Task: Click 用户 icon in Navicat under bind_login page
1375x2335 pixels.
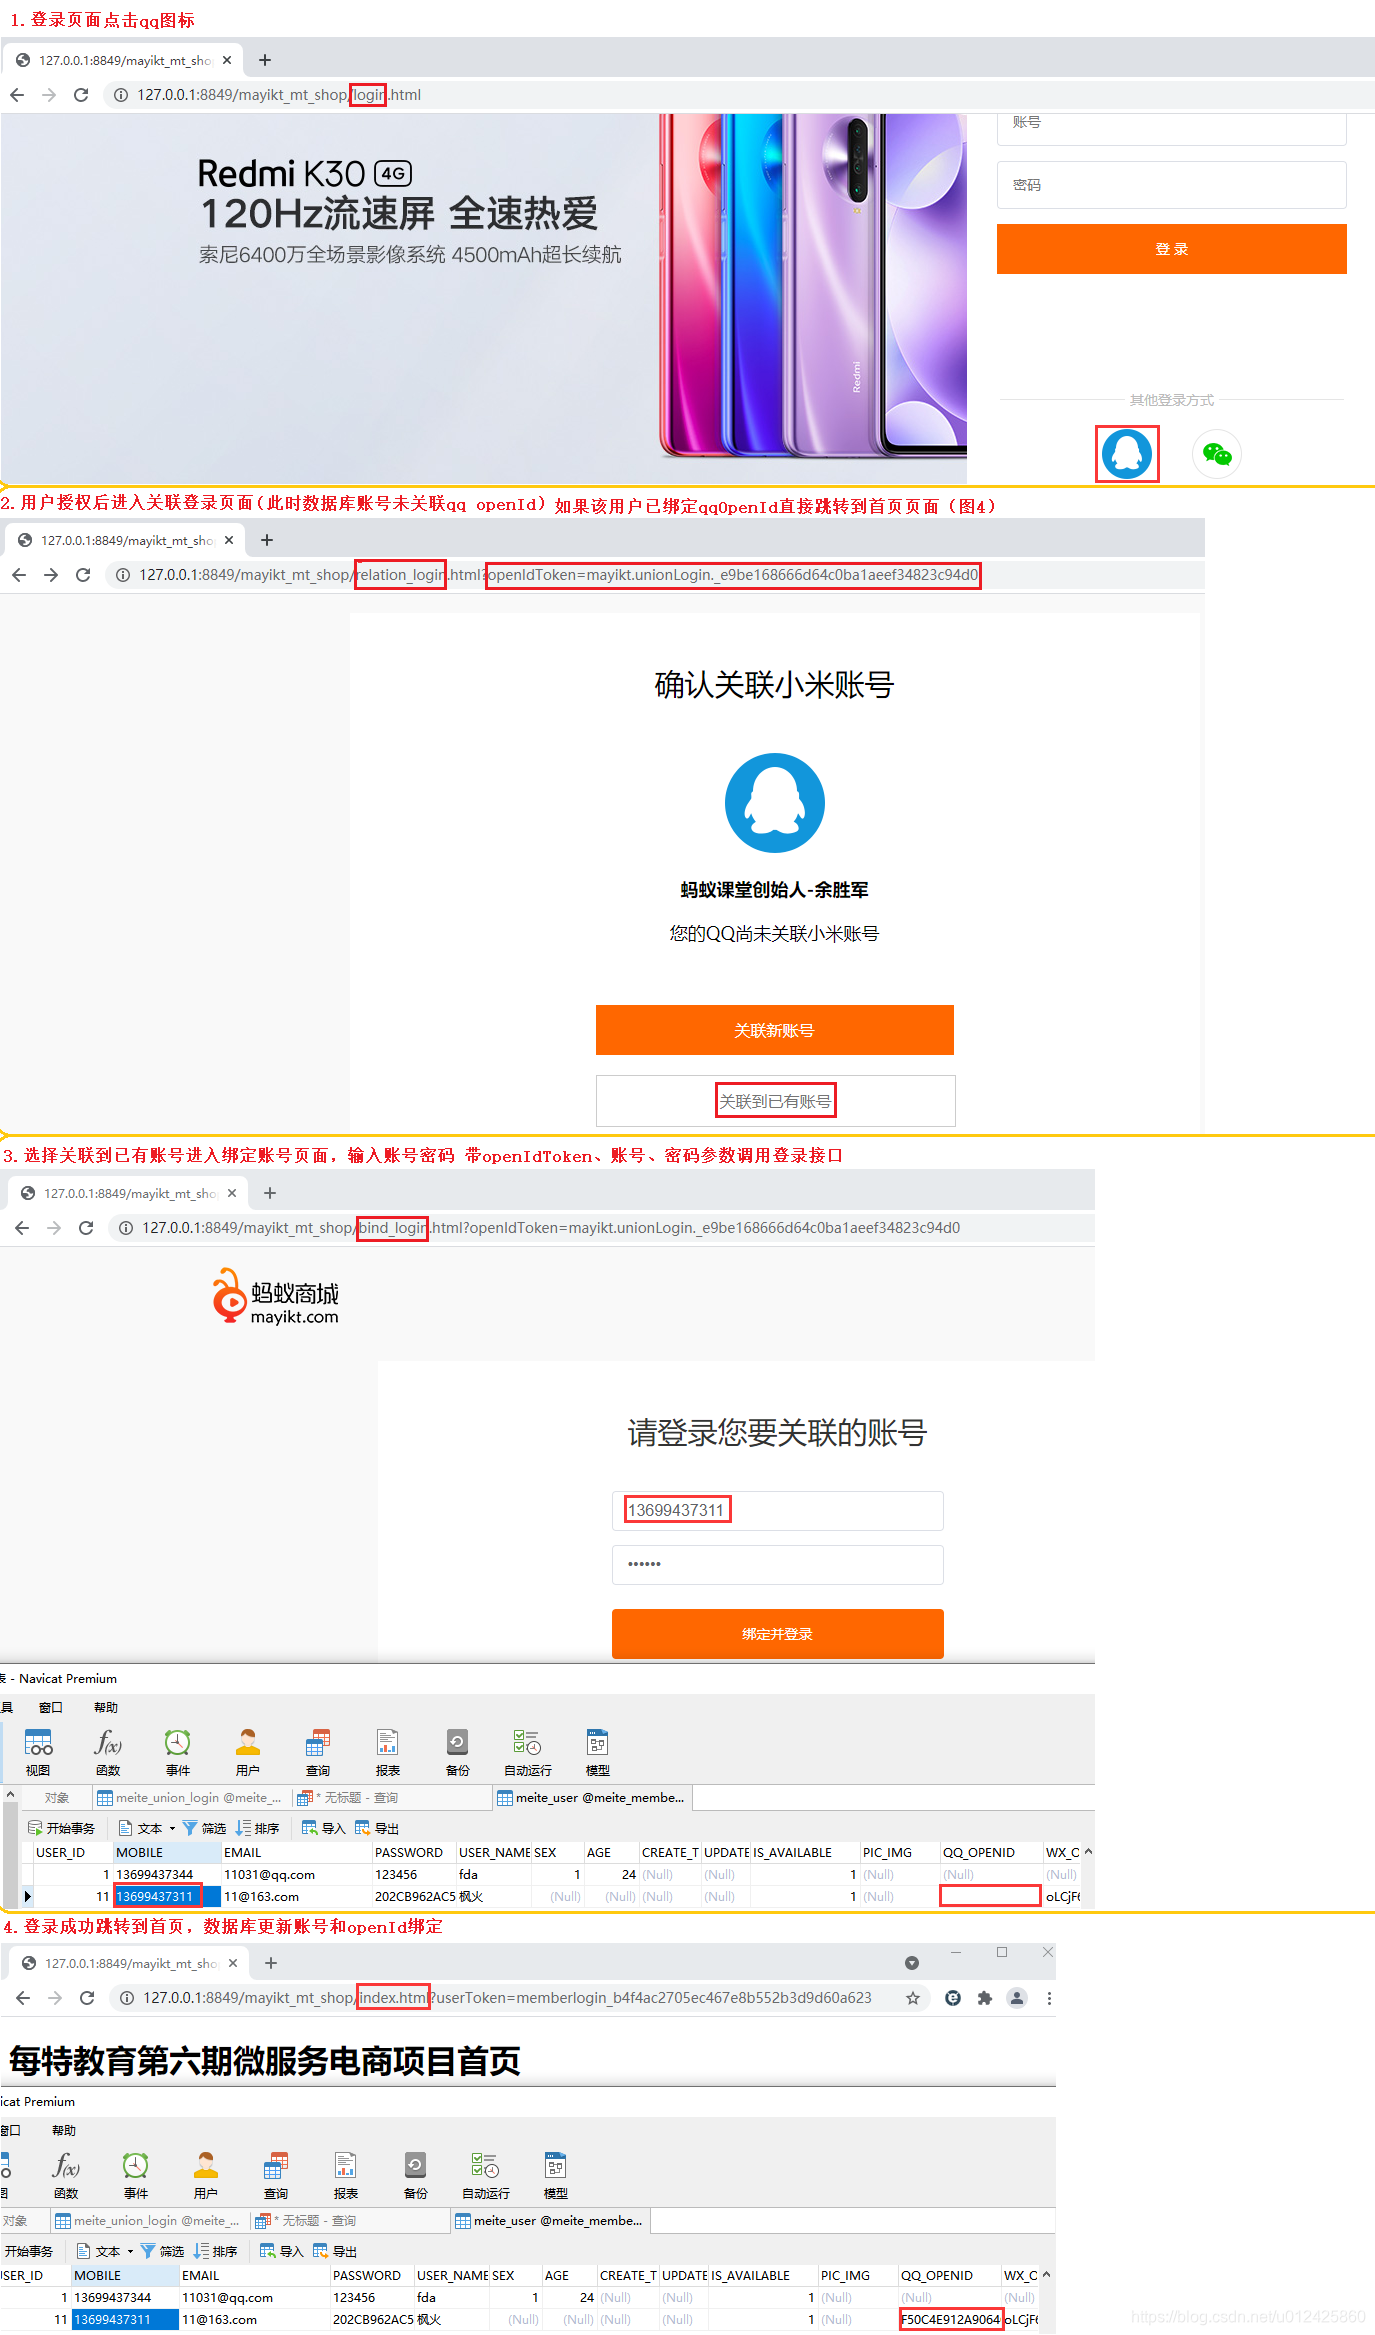Action: (248, 1752)
